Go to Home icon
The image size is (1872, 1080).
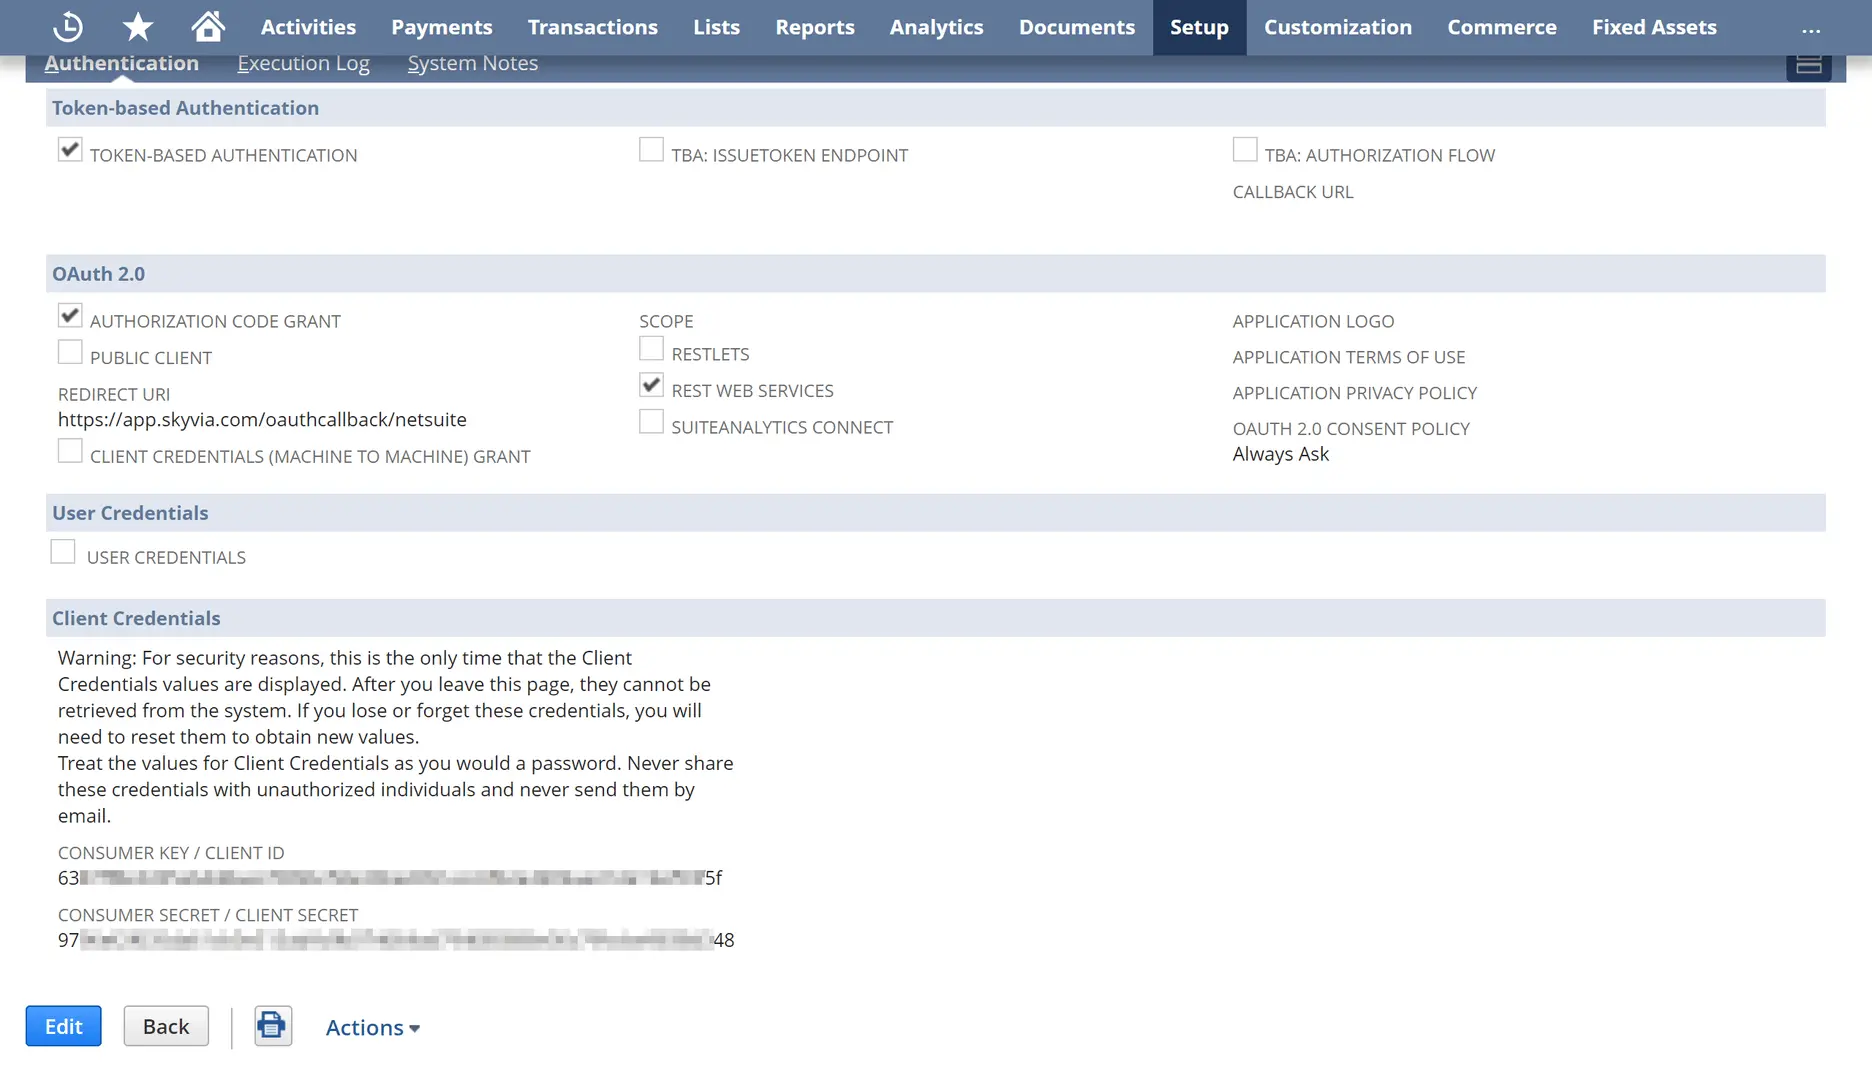[208, 27]
